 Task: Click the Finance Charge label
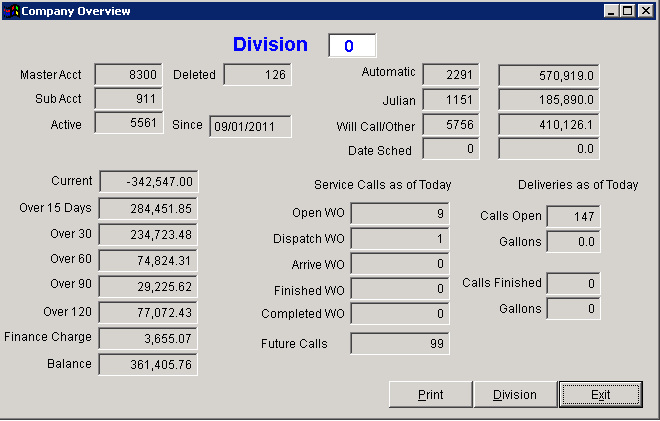point(48,337)
